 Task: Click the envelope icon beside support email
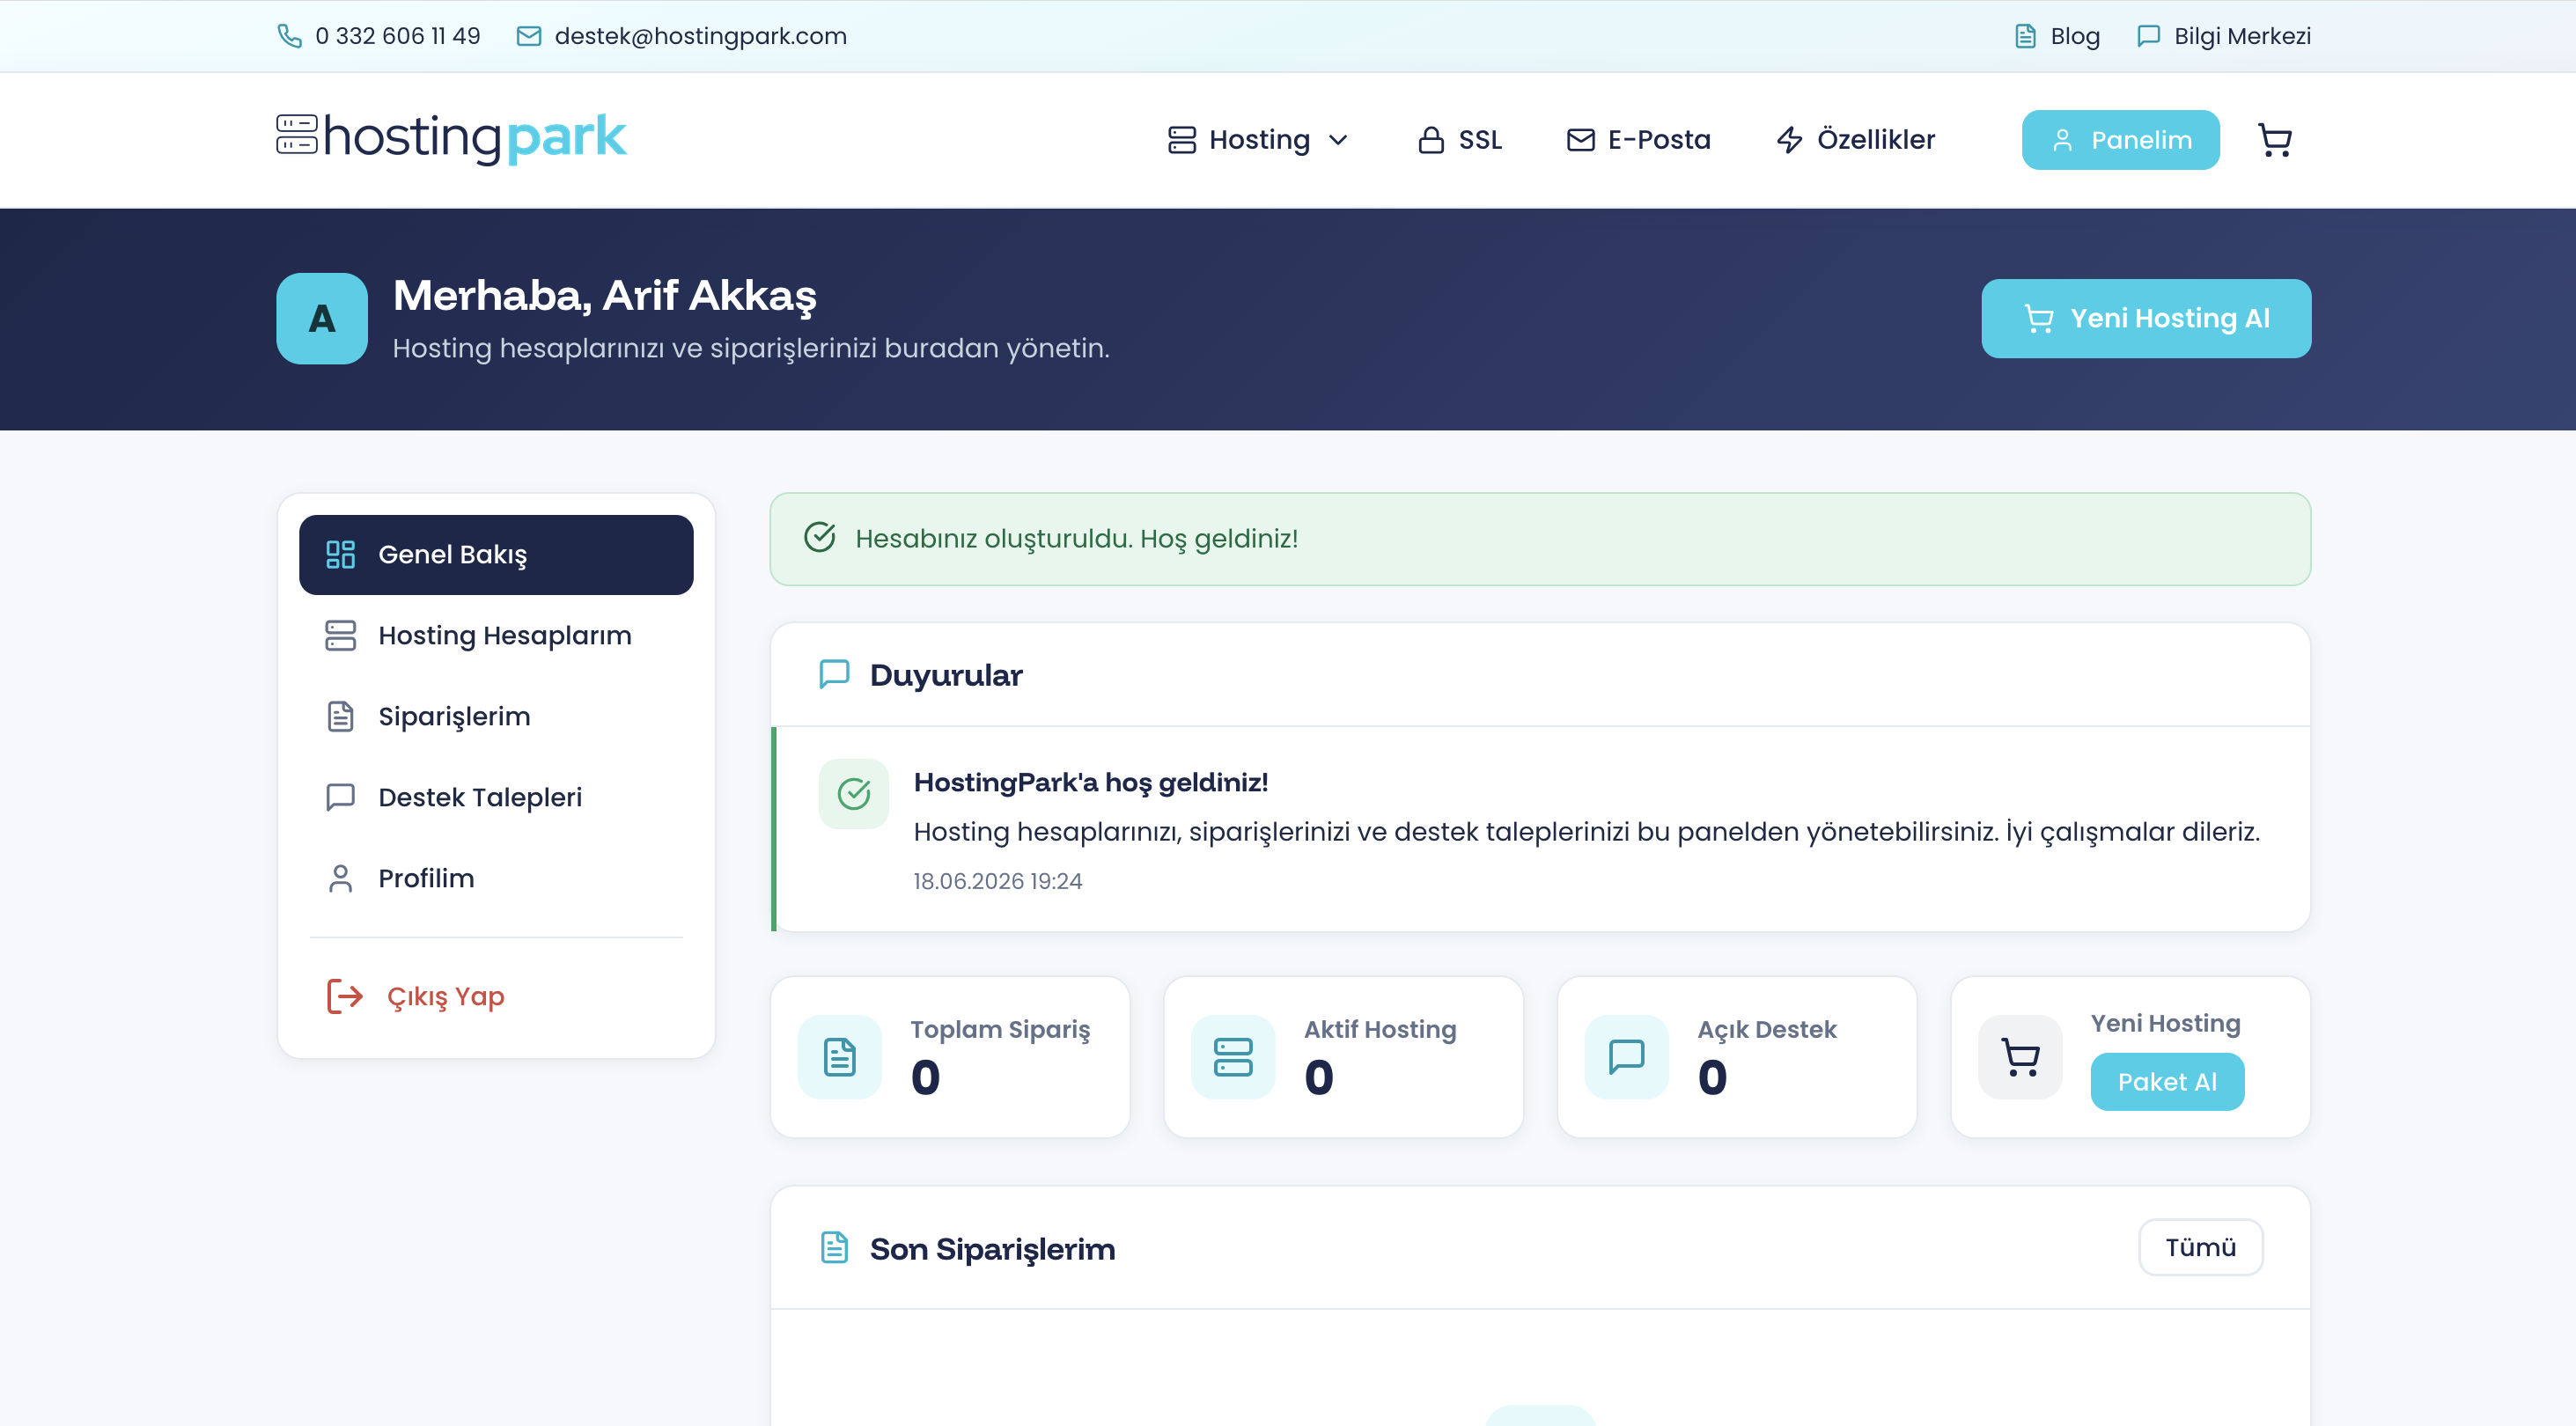529,36
